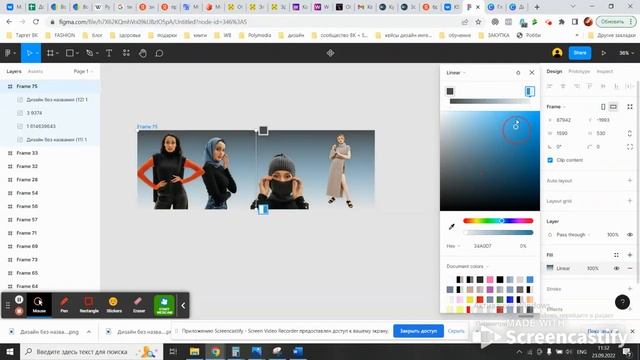Open the Linear gradient type dropdown

pyautogui.click(x=456, y=73)
